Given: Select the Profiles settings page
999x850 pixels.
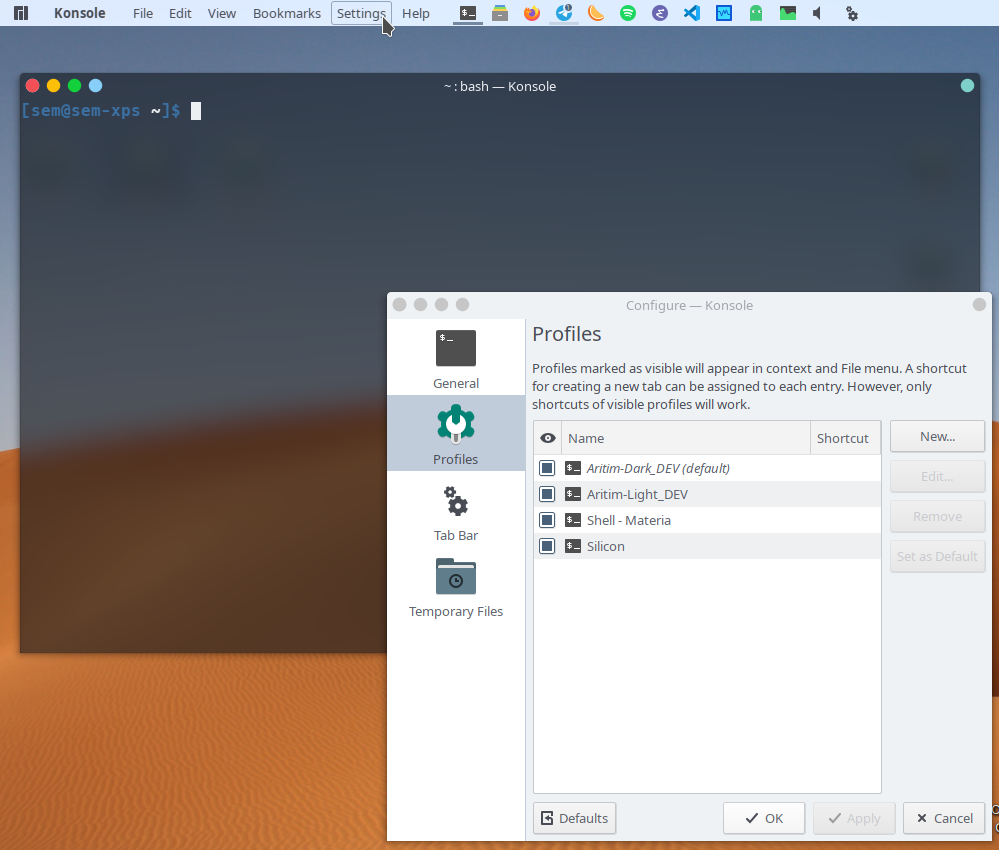Looking at the screenshot, I should pos(456,433).
